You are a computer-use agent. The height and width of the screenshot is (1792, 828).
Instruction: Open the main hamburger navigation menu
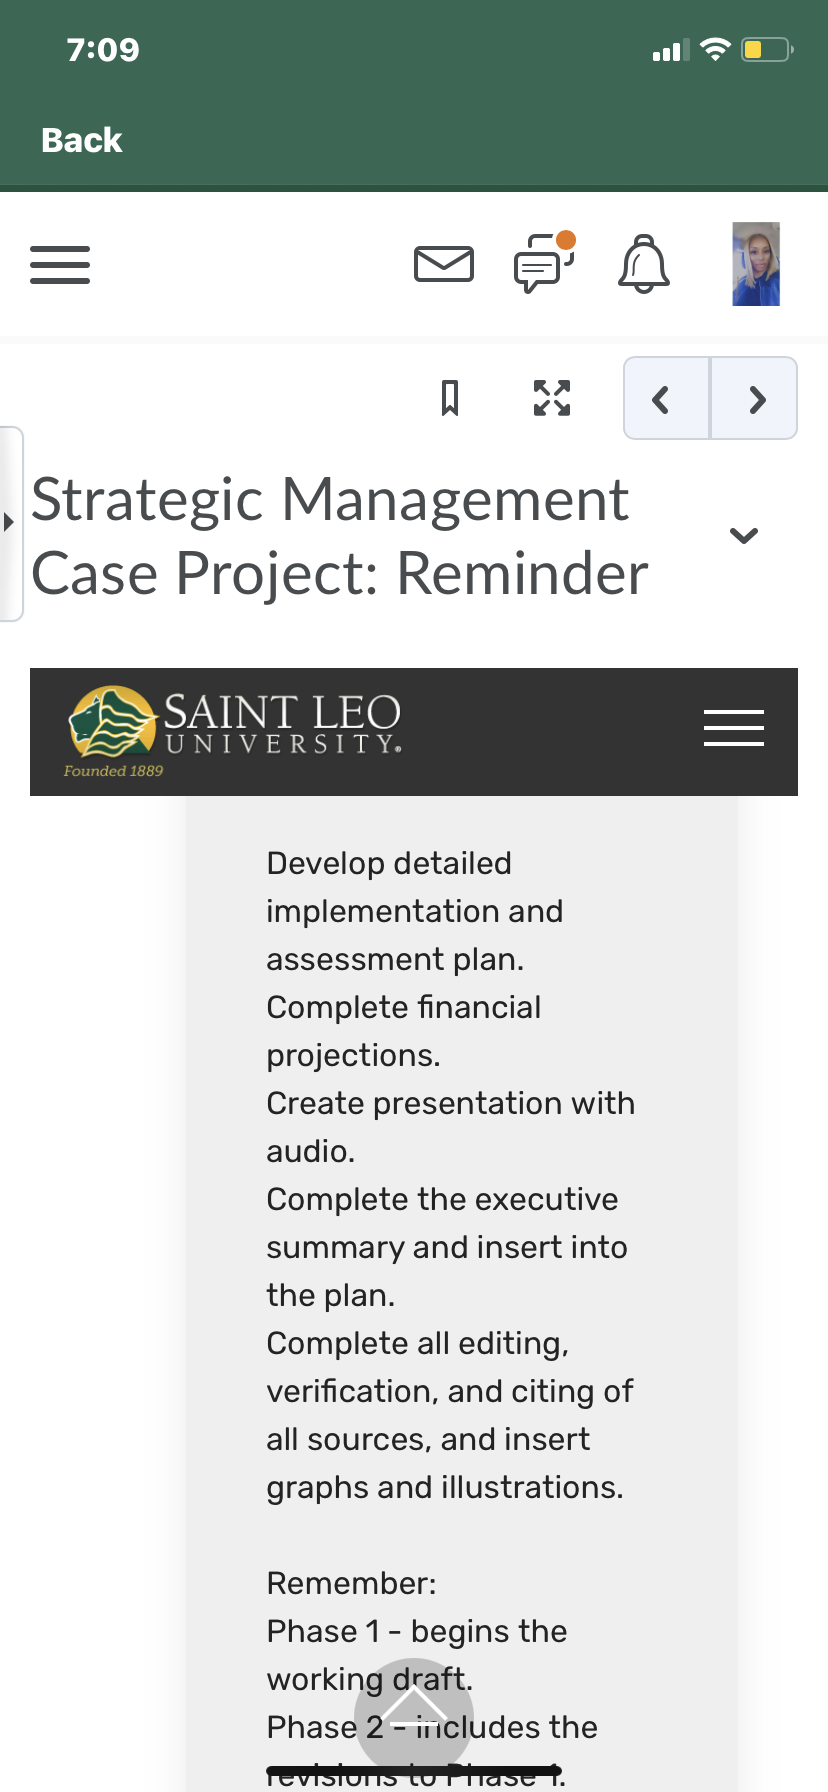click(60, 265)
